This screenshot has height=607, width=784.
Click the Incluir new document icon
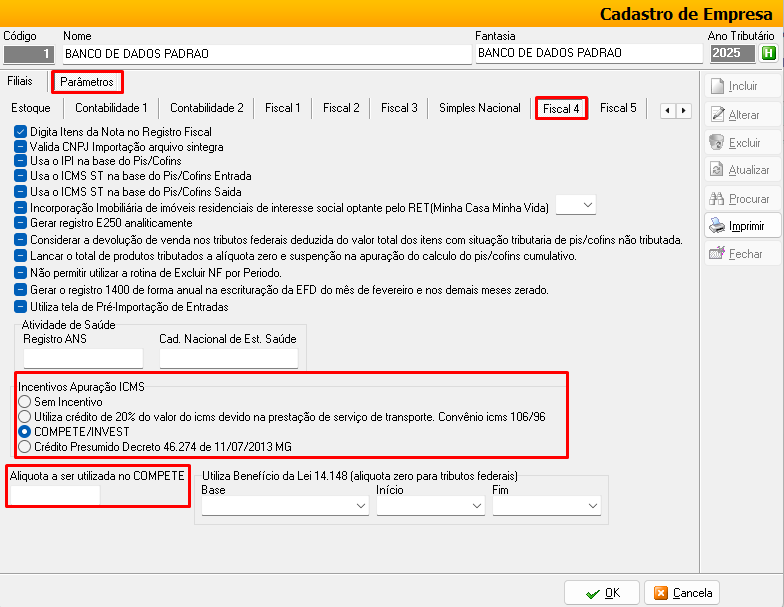pyautogui.click(x=717, y=86)
